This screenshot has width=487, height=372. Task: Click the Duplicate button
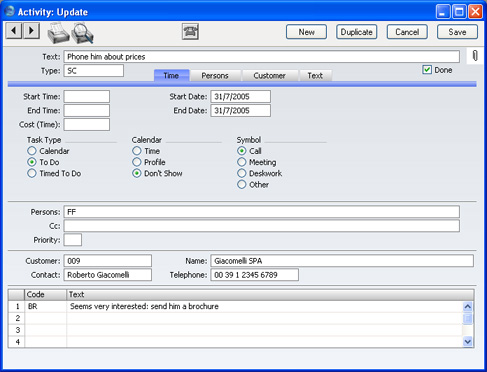(356, 32)
